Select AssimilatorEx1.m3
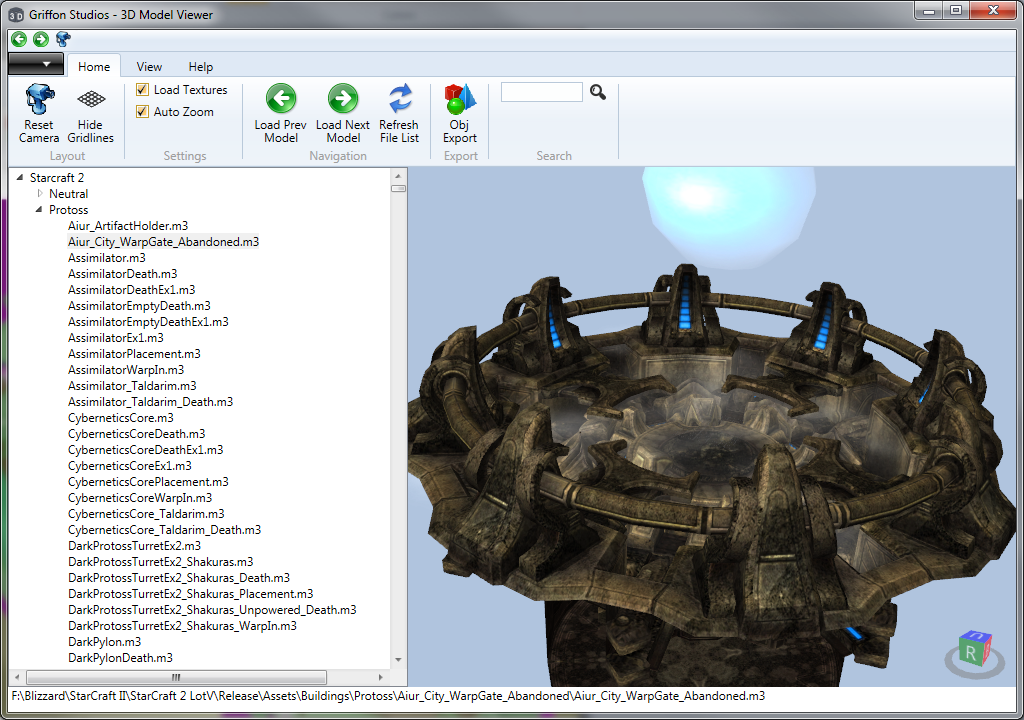 point(116,338)
